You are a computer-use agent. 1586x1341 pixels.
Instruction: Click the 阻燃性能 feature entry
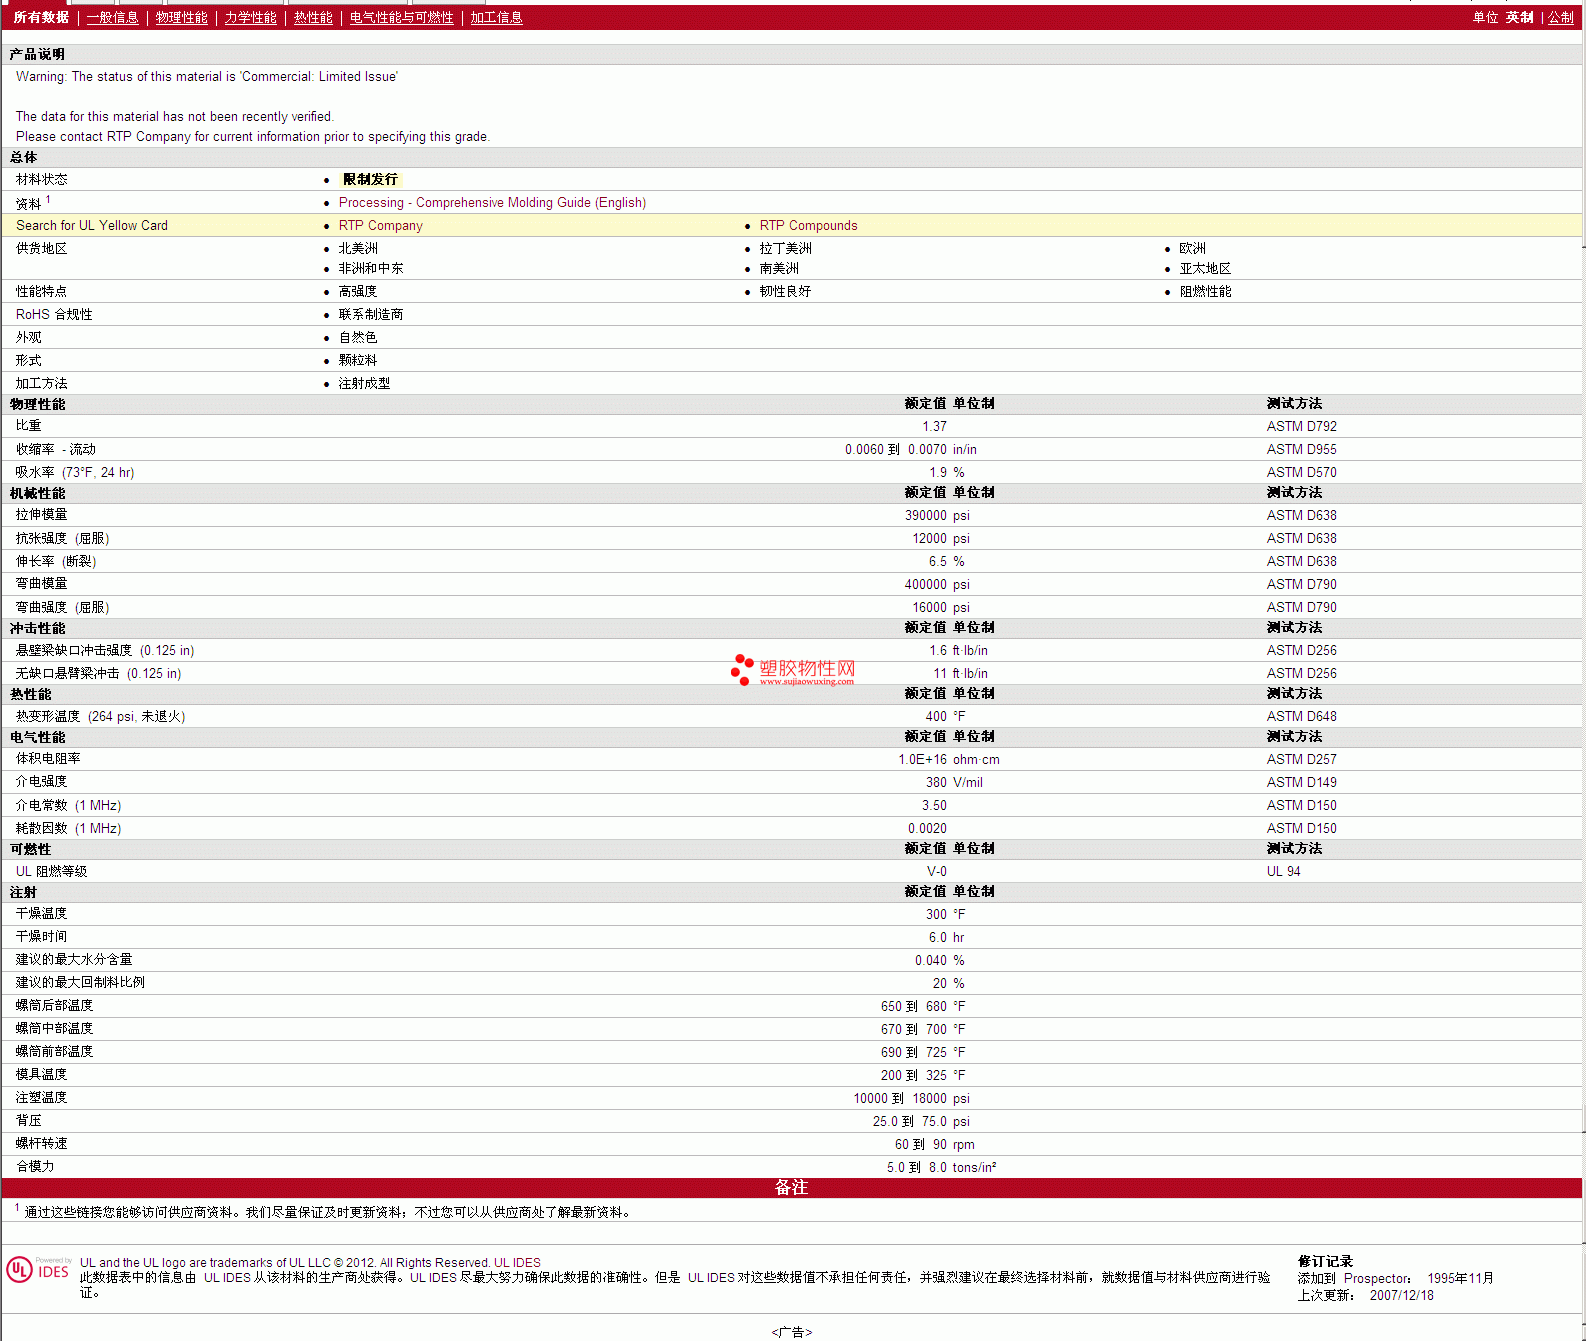click(x=1205, y=291)
